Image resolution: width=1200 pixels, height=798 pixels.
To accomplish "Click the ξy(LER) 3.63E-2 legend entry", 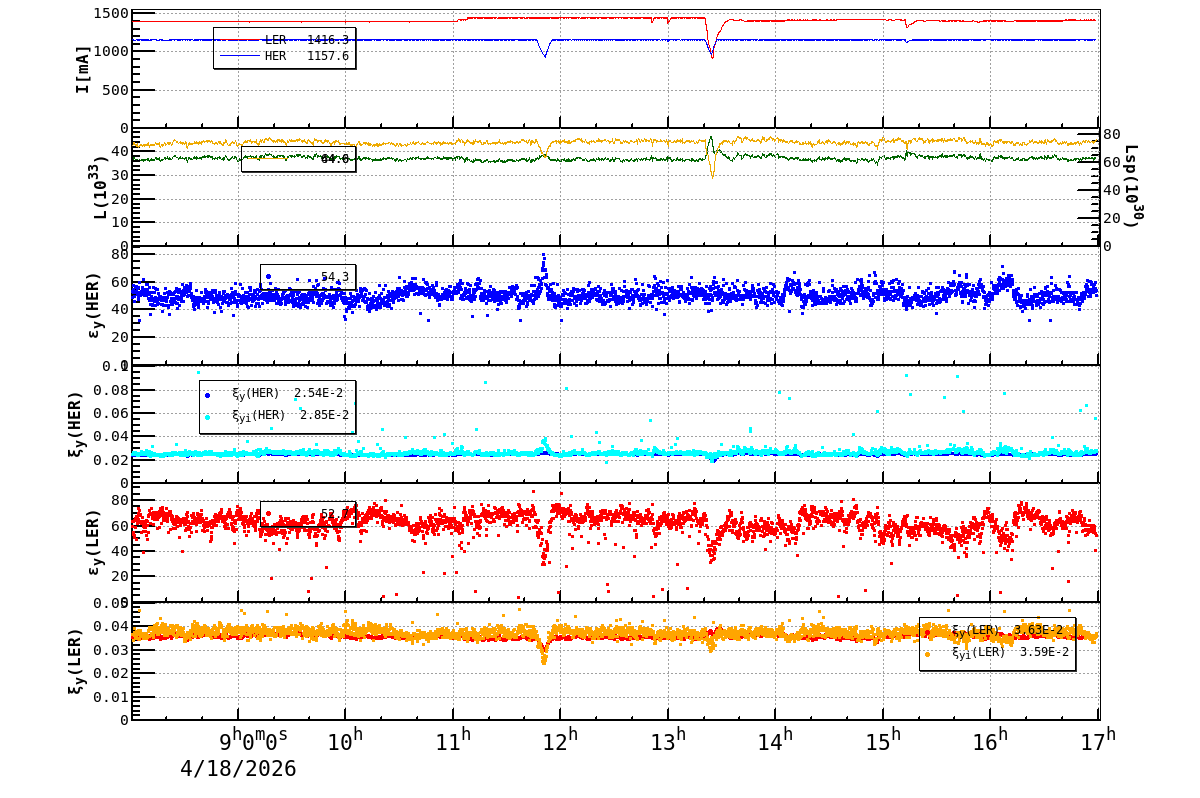I will tap(997, 631).
